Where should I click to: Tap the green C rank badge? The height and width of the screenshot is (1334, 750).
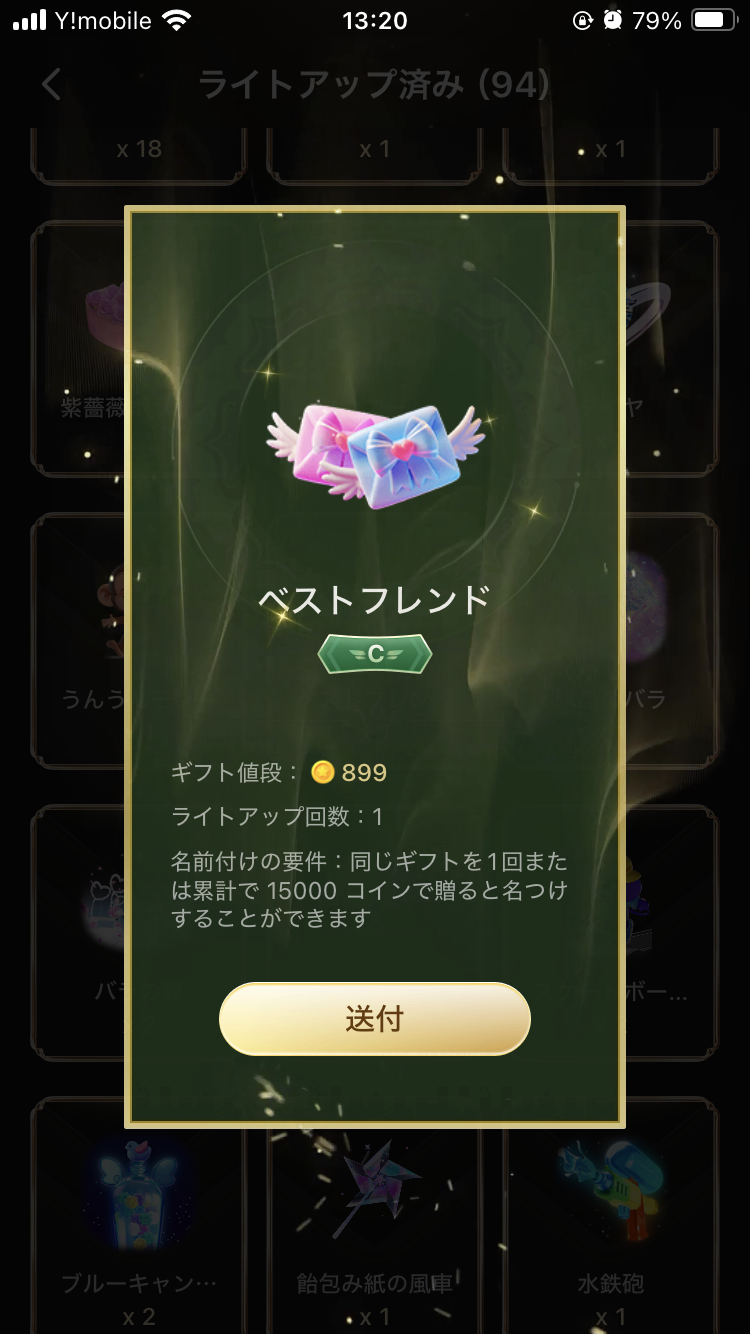pyautogui.click(x=375, y=654)
